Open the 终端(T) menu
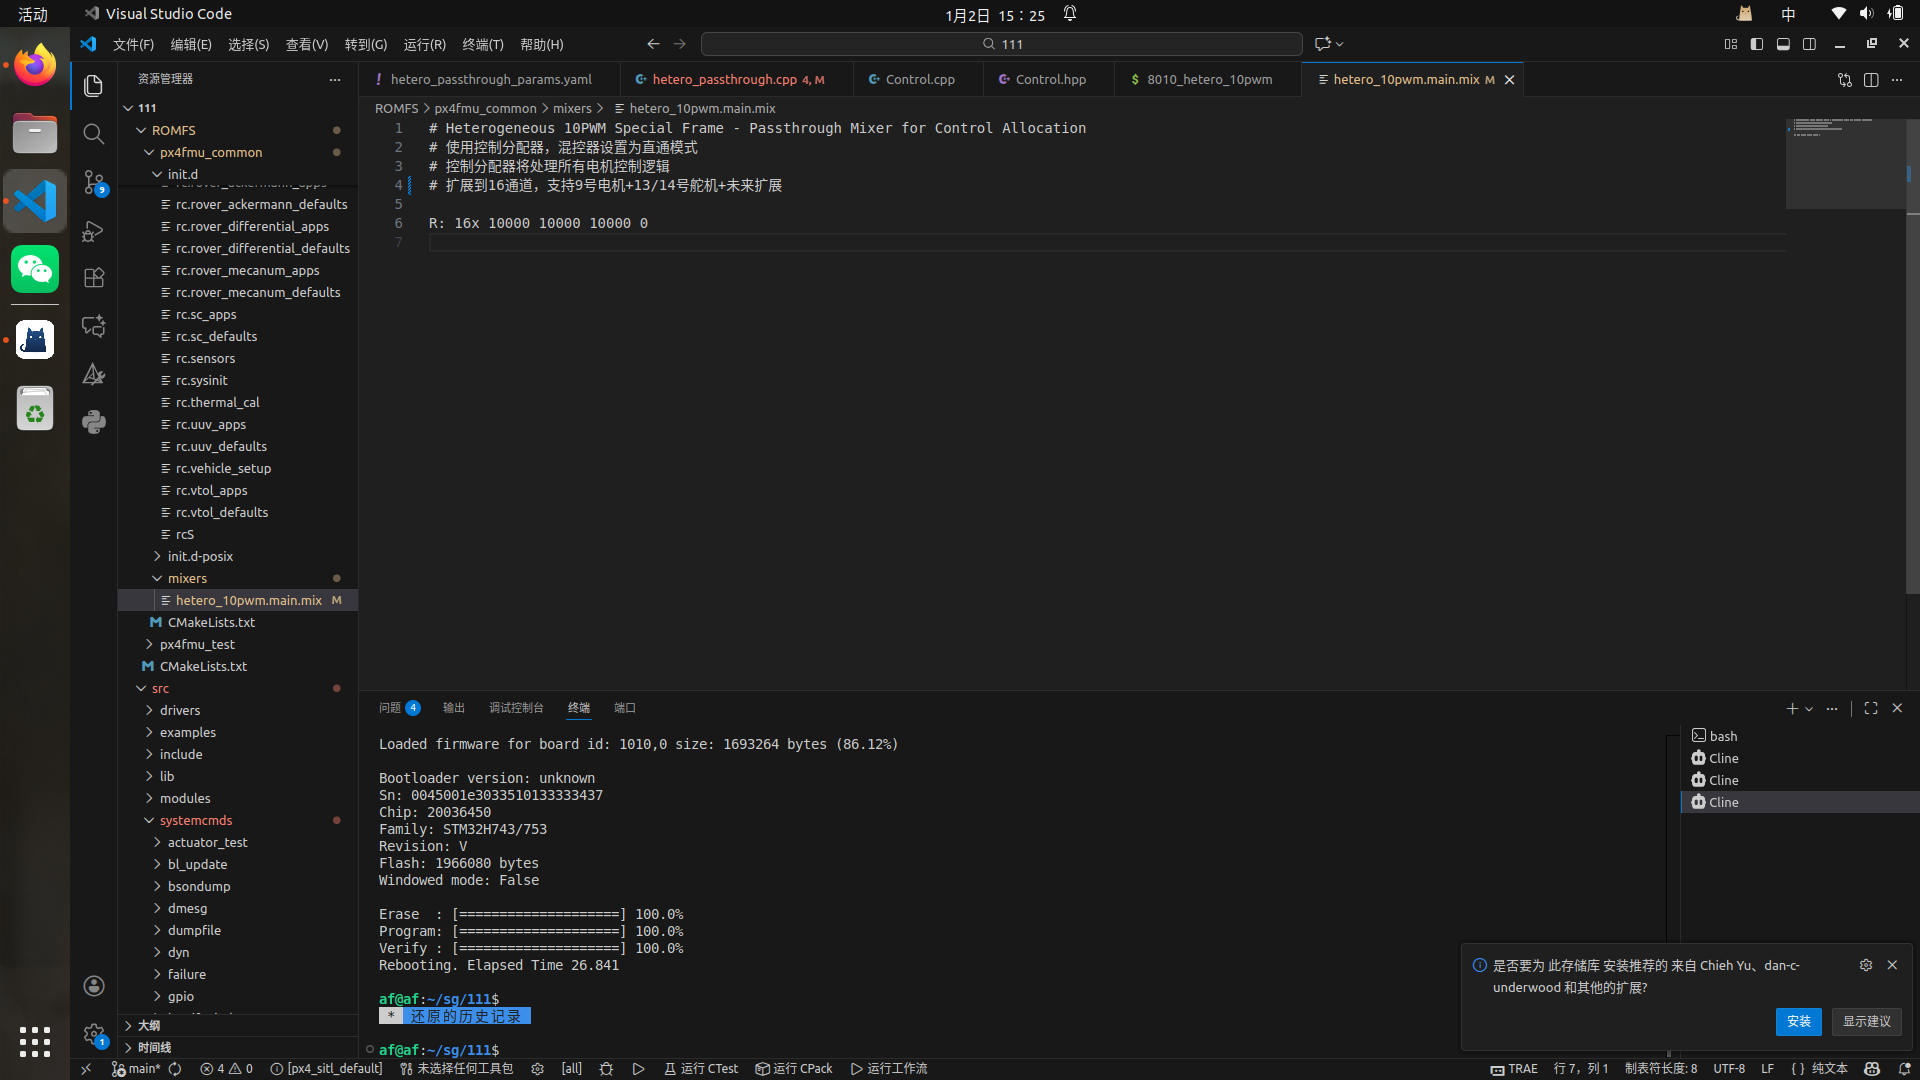Screen dimensions: 1920x1080 coord(482,44)
